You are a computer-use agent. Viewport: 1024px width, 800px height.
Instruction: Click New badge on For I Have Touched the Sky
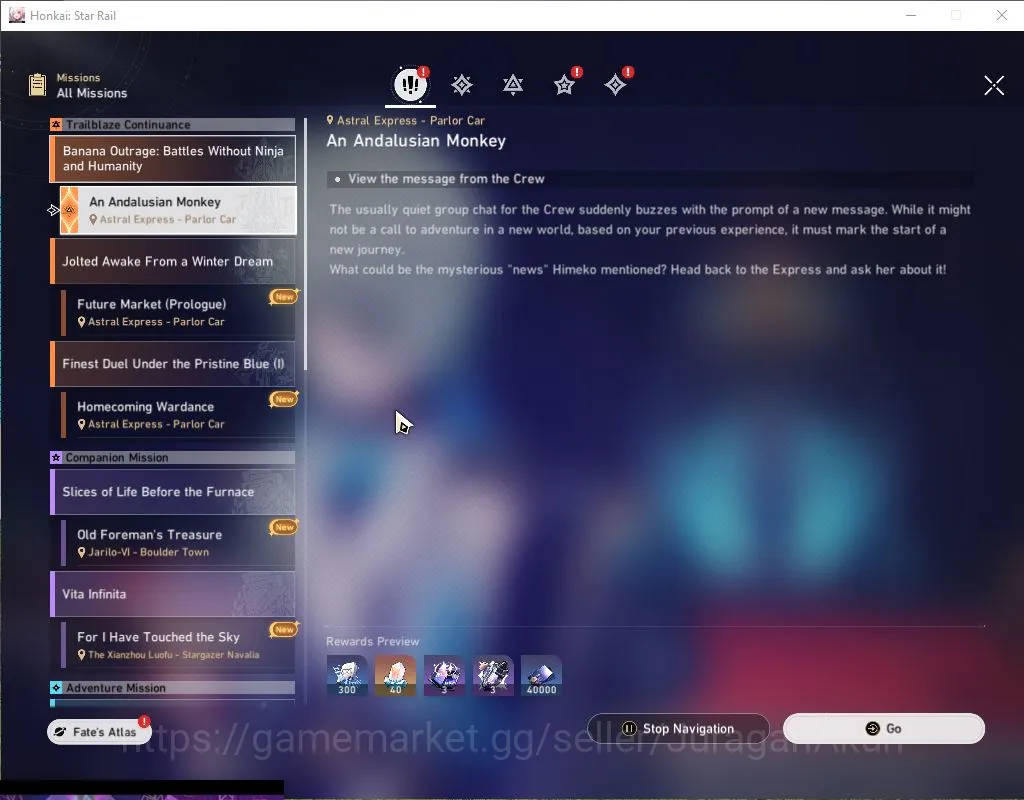pyautogui.click(x=284, y=630)
